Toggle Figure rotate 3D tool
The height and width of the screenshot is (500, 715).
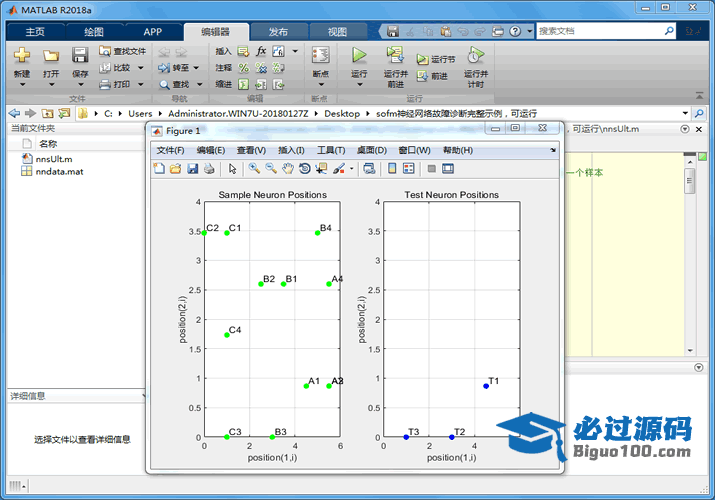304,169
